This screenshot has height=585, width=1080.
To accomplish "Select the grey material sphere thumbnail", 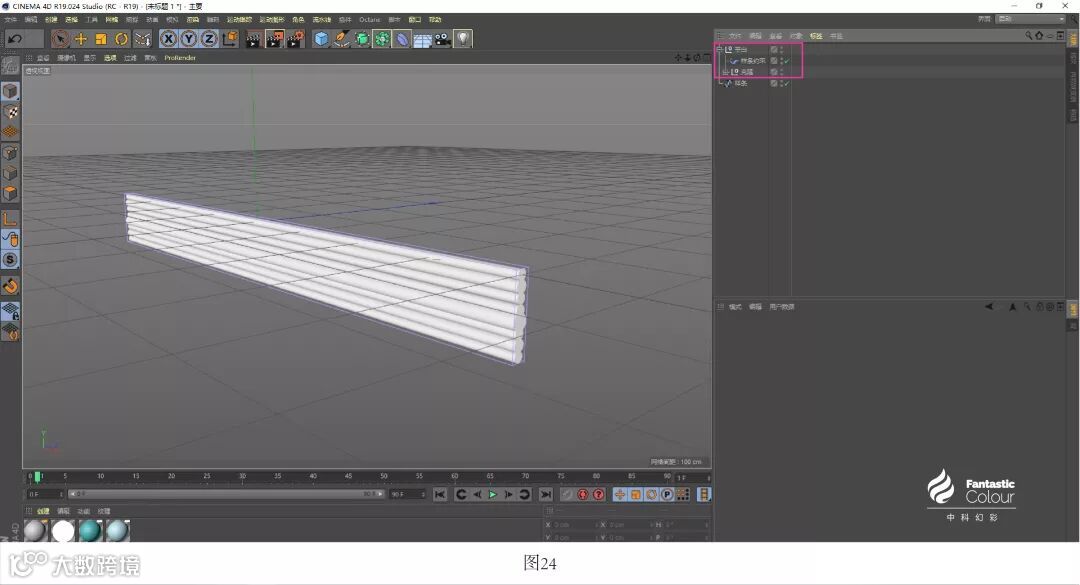I will click(x=35, y=531).
